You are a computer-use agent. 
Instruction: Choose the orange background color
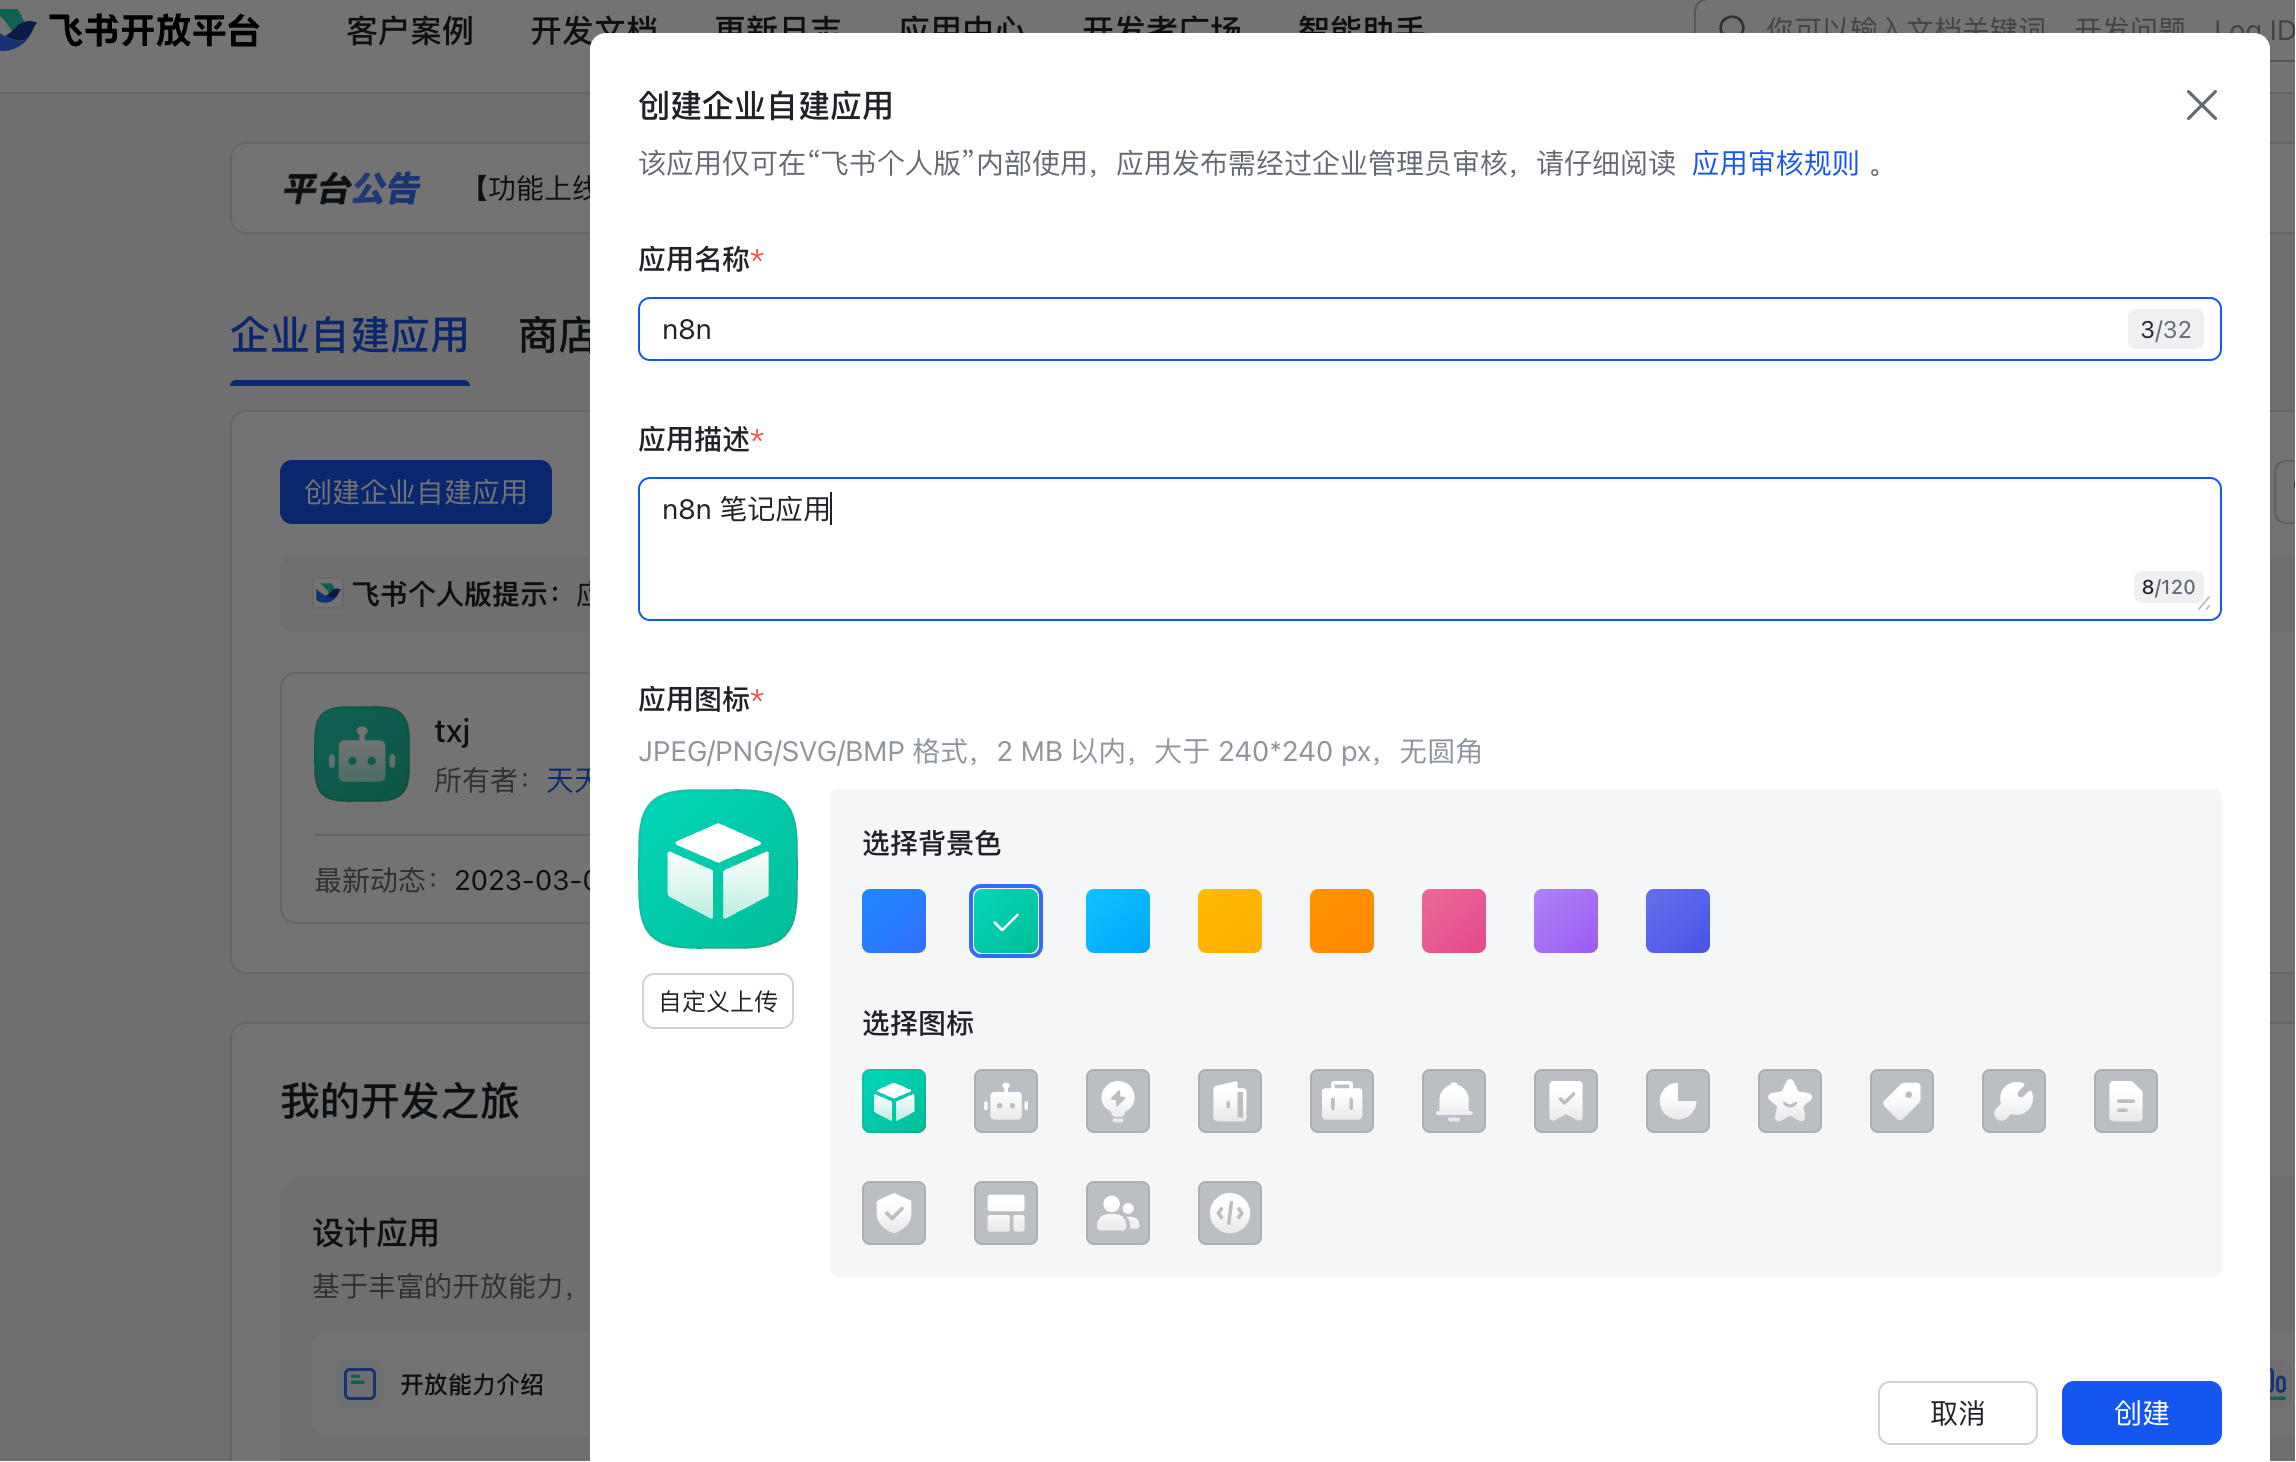(1341, 921)
